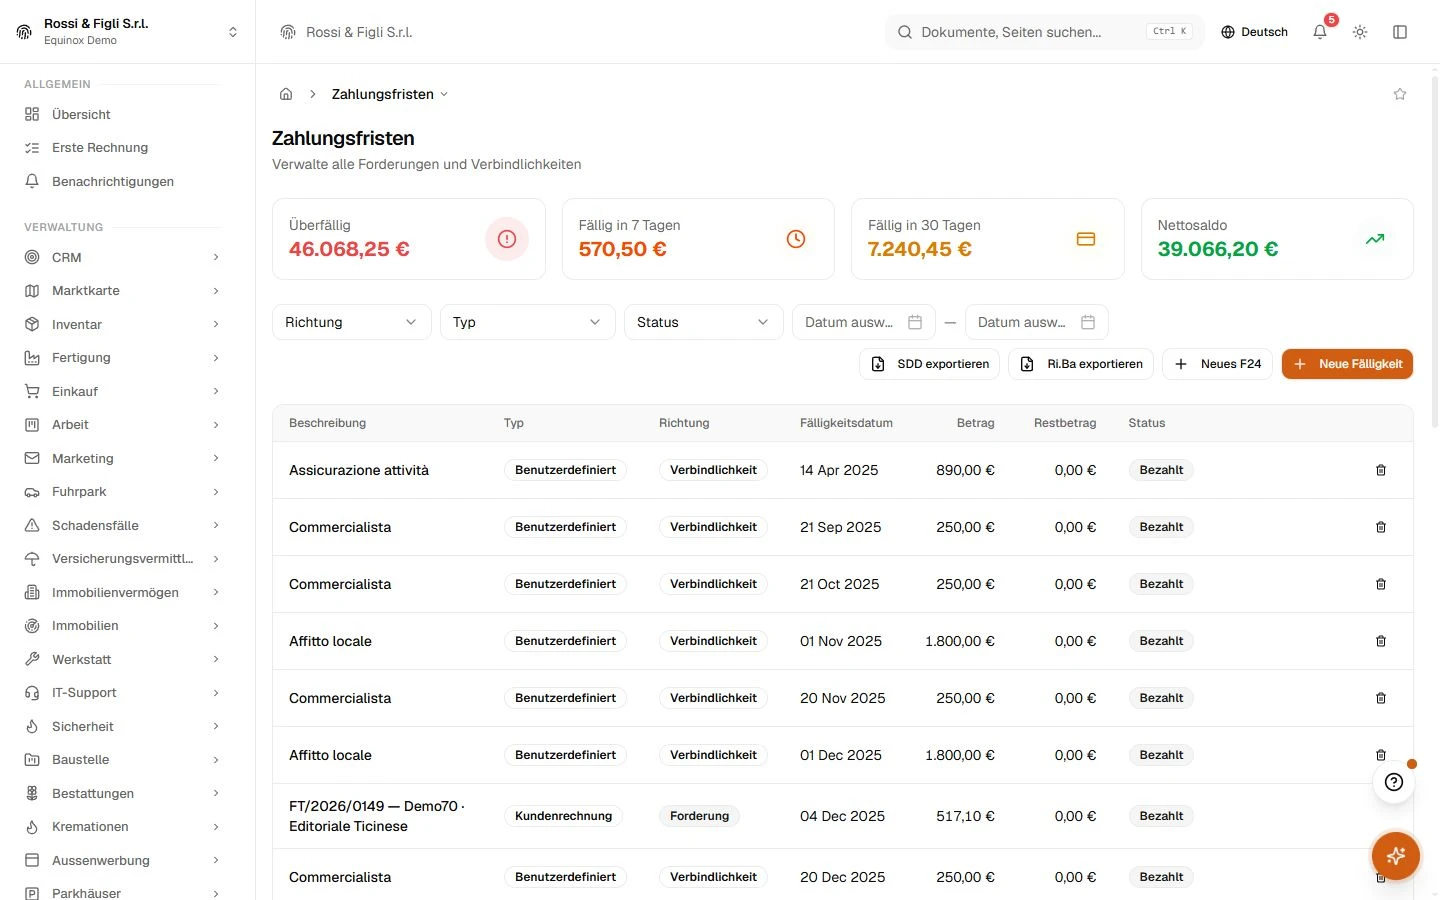This screenshot has height=900, width=1440.
Task: Open the Richtung filter dropdown
Action: click(352, 322)
